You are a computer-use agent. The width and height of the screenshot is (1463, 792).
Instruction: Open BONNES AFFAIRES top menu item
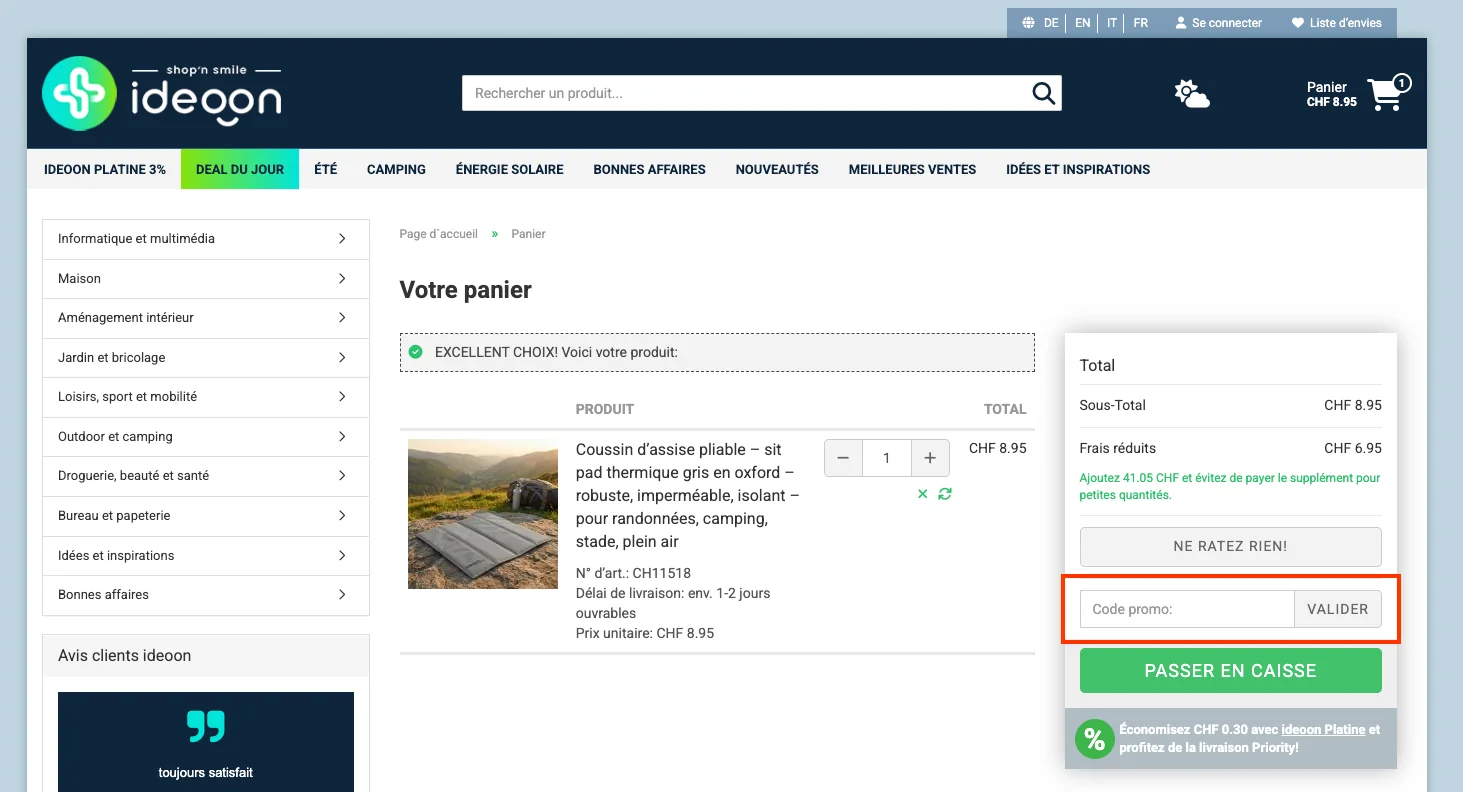pyautogui.click(x=650, y=169)
